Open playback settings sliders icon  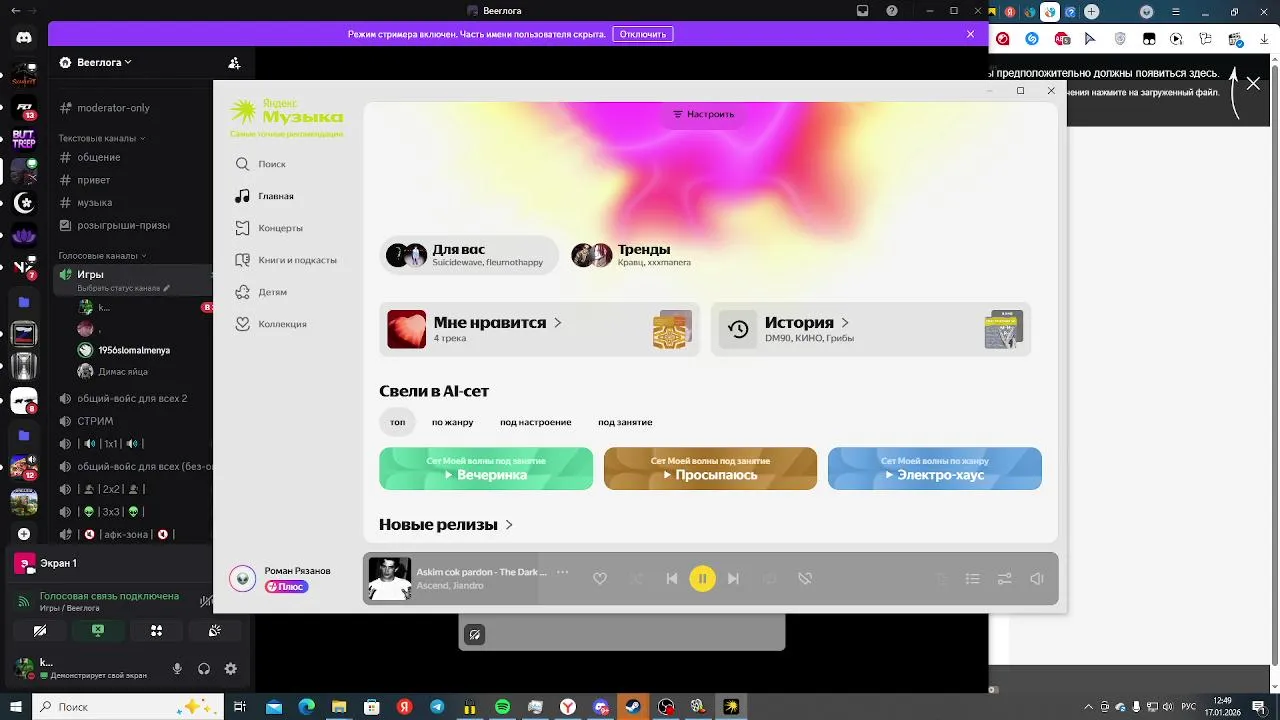[x=1004, y=578]
